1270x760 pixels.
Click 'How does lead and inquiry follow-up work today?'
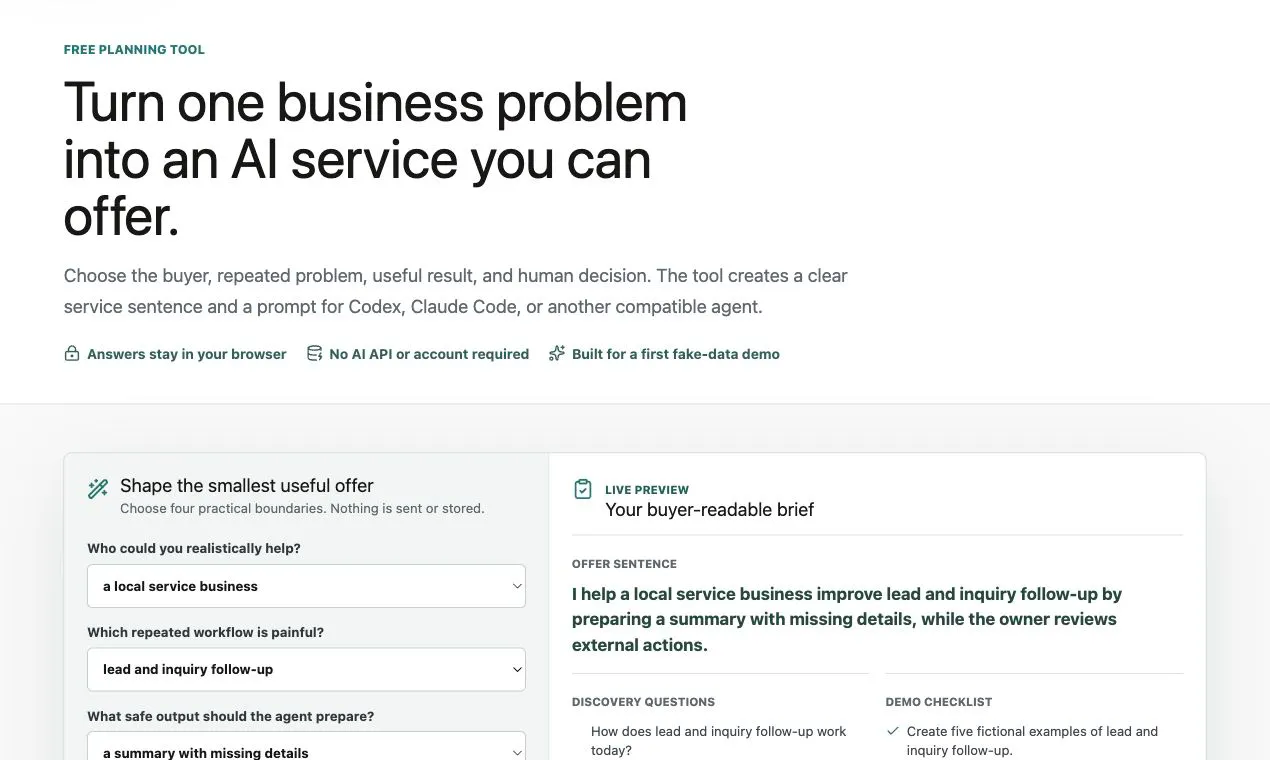(718, 741)
